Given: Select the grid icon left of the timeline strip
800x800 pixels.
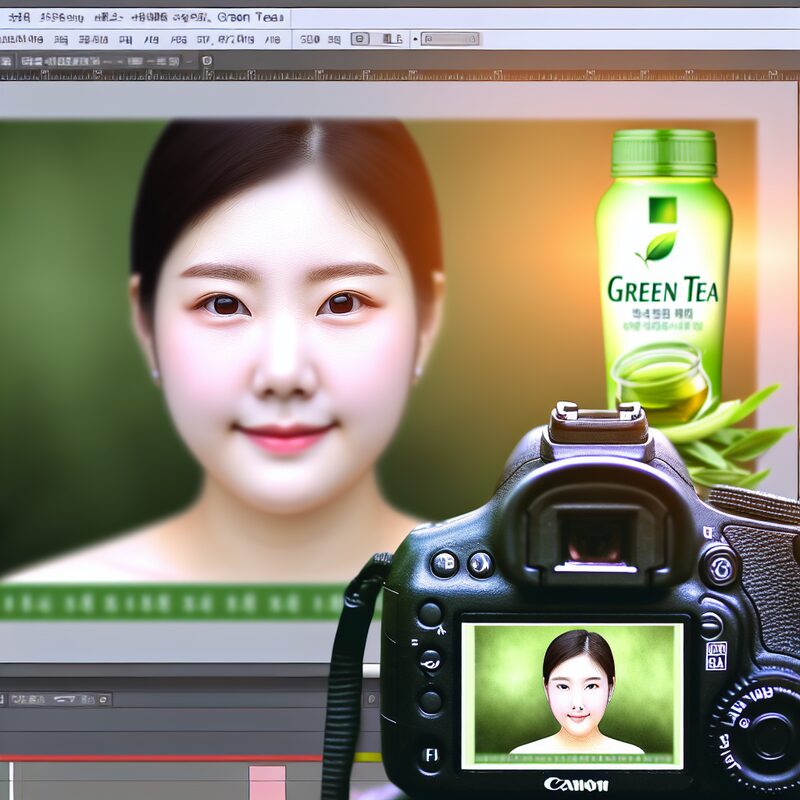Looking at the screenshot, I should pos(87,697).
